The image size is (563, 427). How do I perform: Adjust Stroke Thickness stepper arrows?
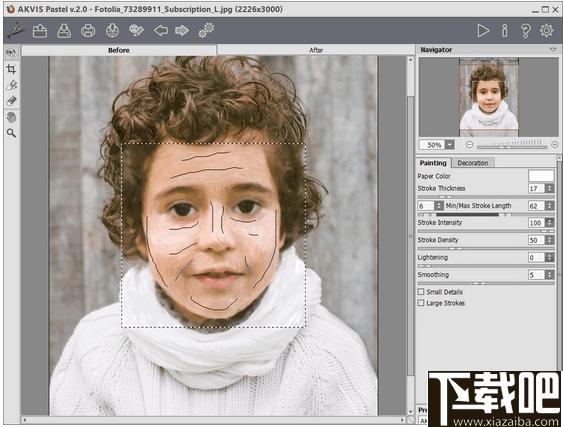pos(549,188)
